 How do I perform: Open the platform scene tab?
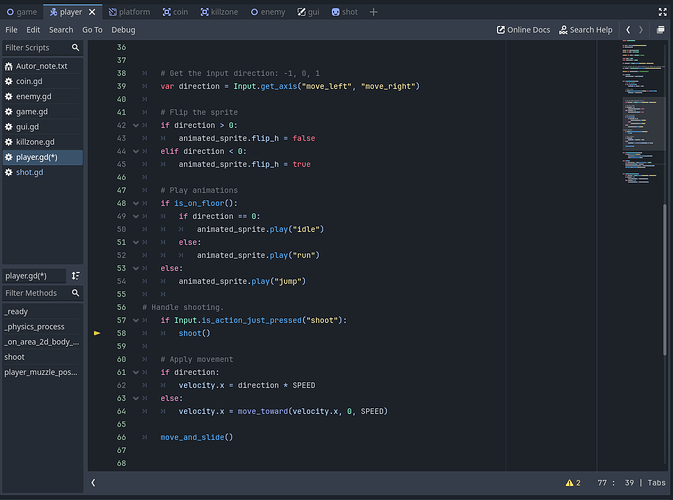[x=129, y=12]
